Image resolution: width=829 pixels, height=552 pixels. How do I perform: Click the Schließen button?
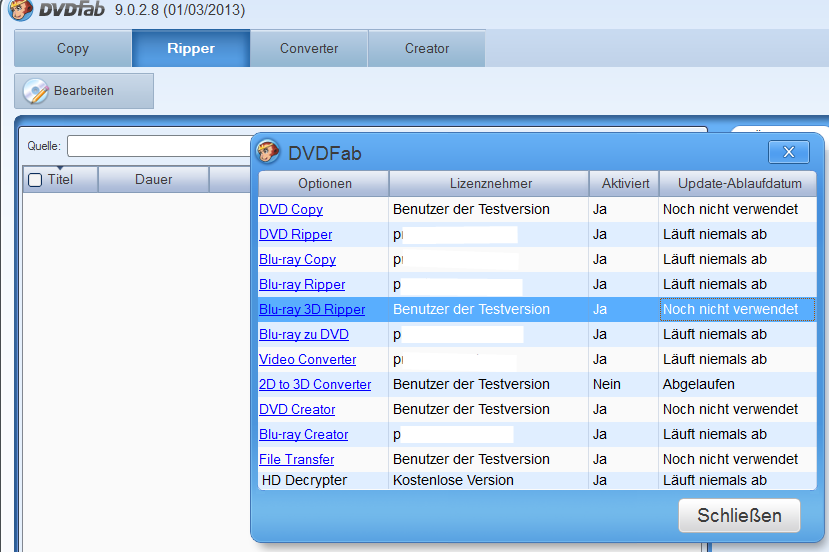pos(739,515)
